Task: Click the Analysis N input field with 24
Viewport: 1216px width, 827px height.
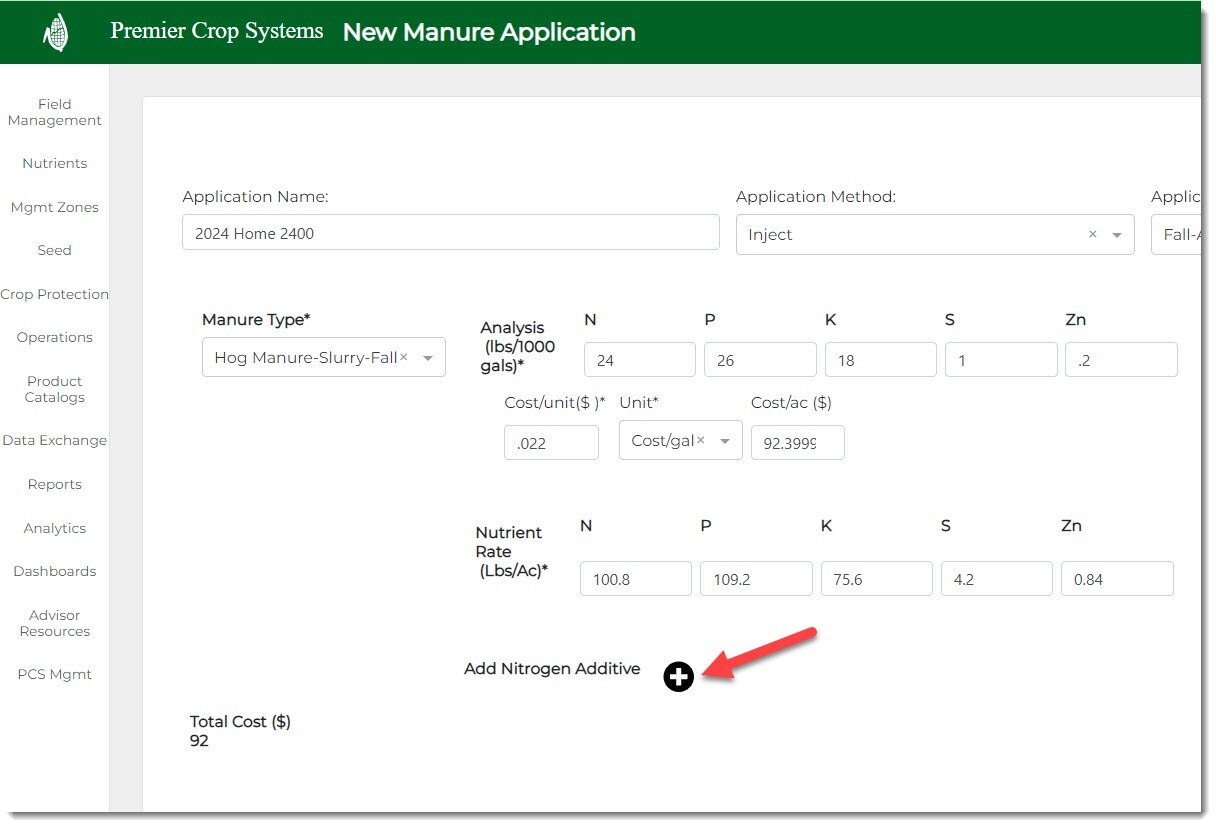Action: [x=639, y=360]
